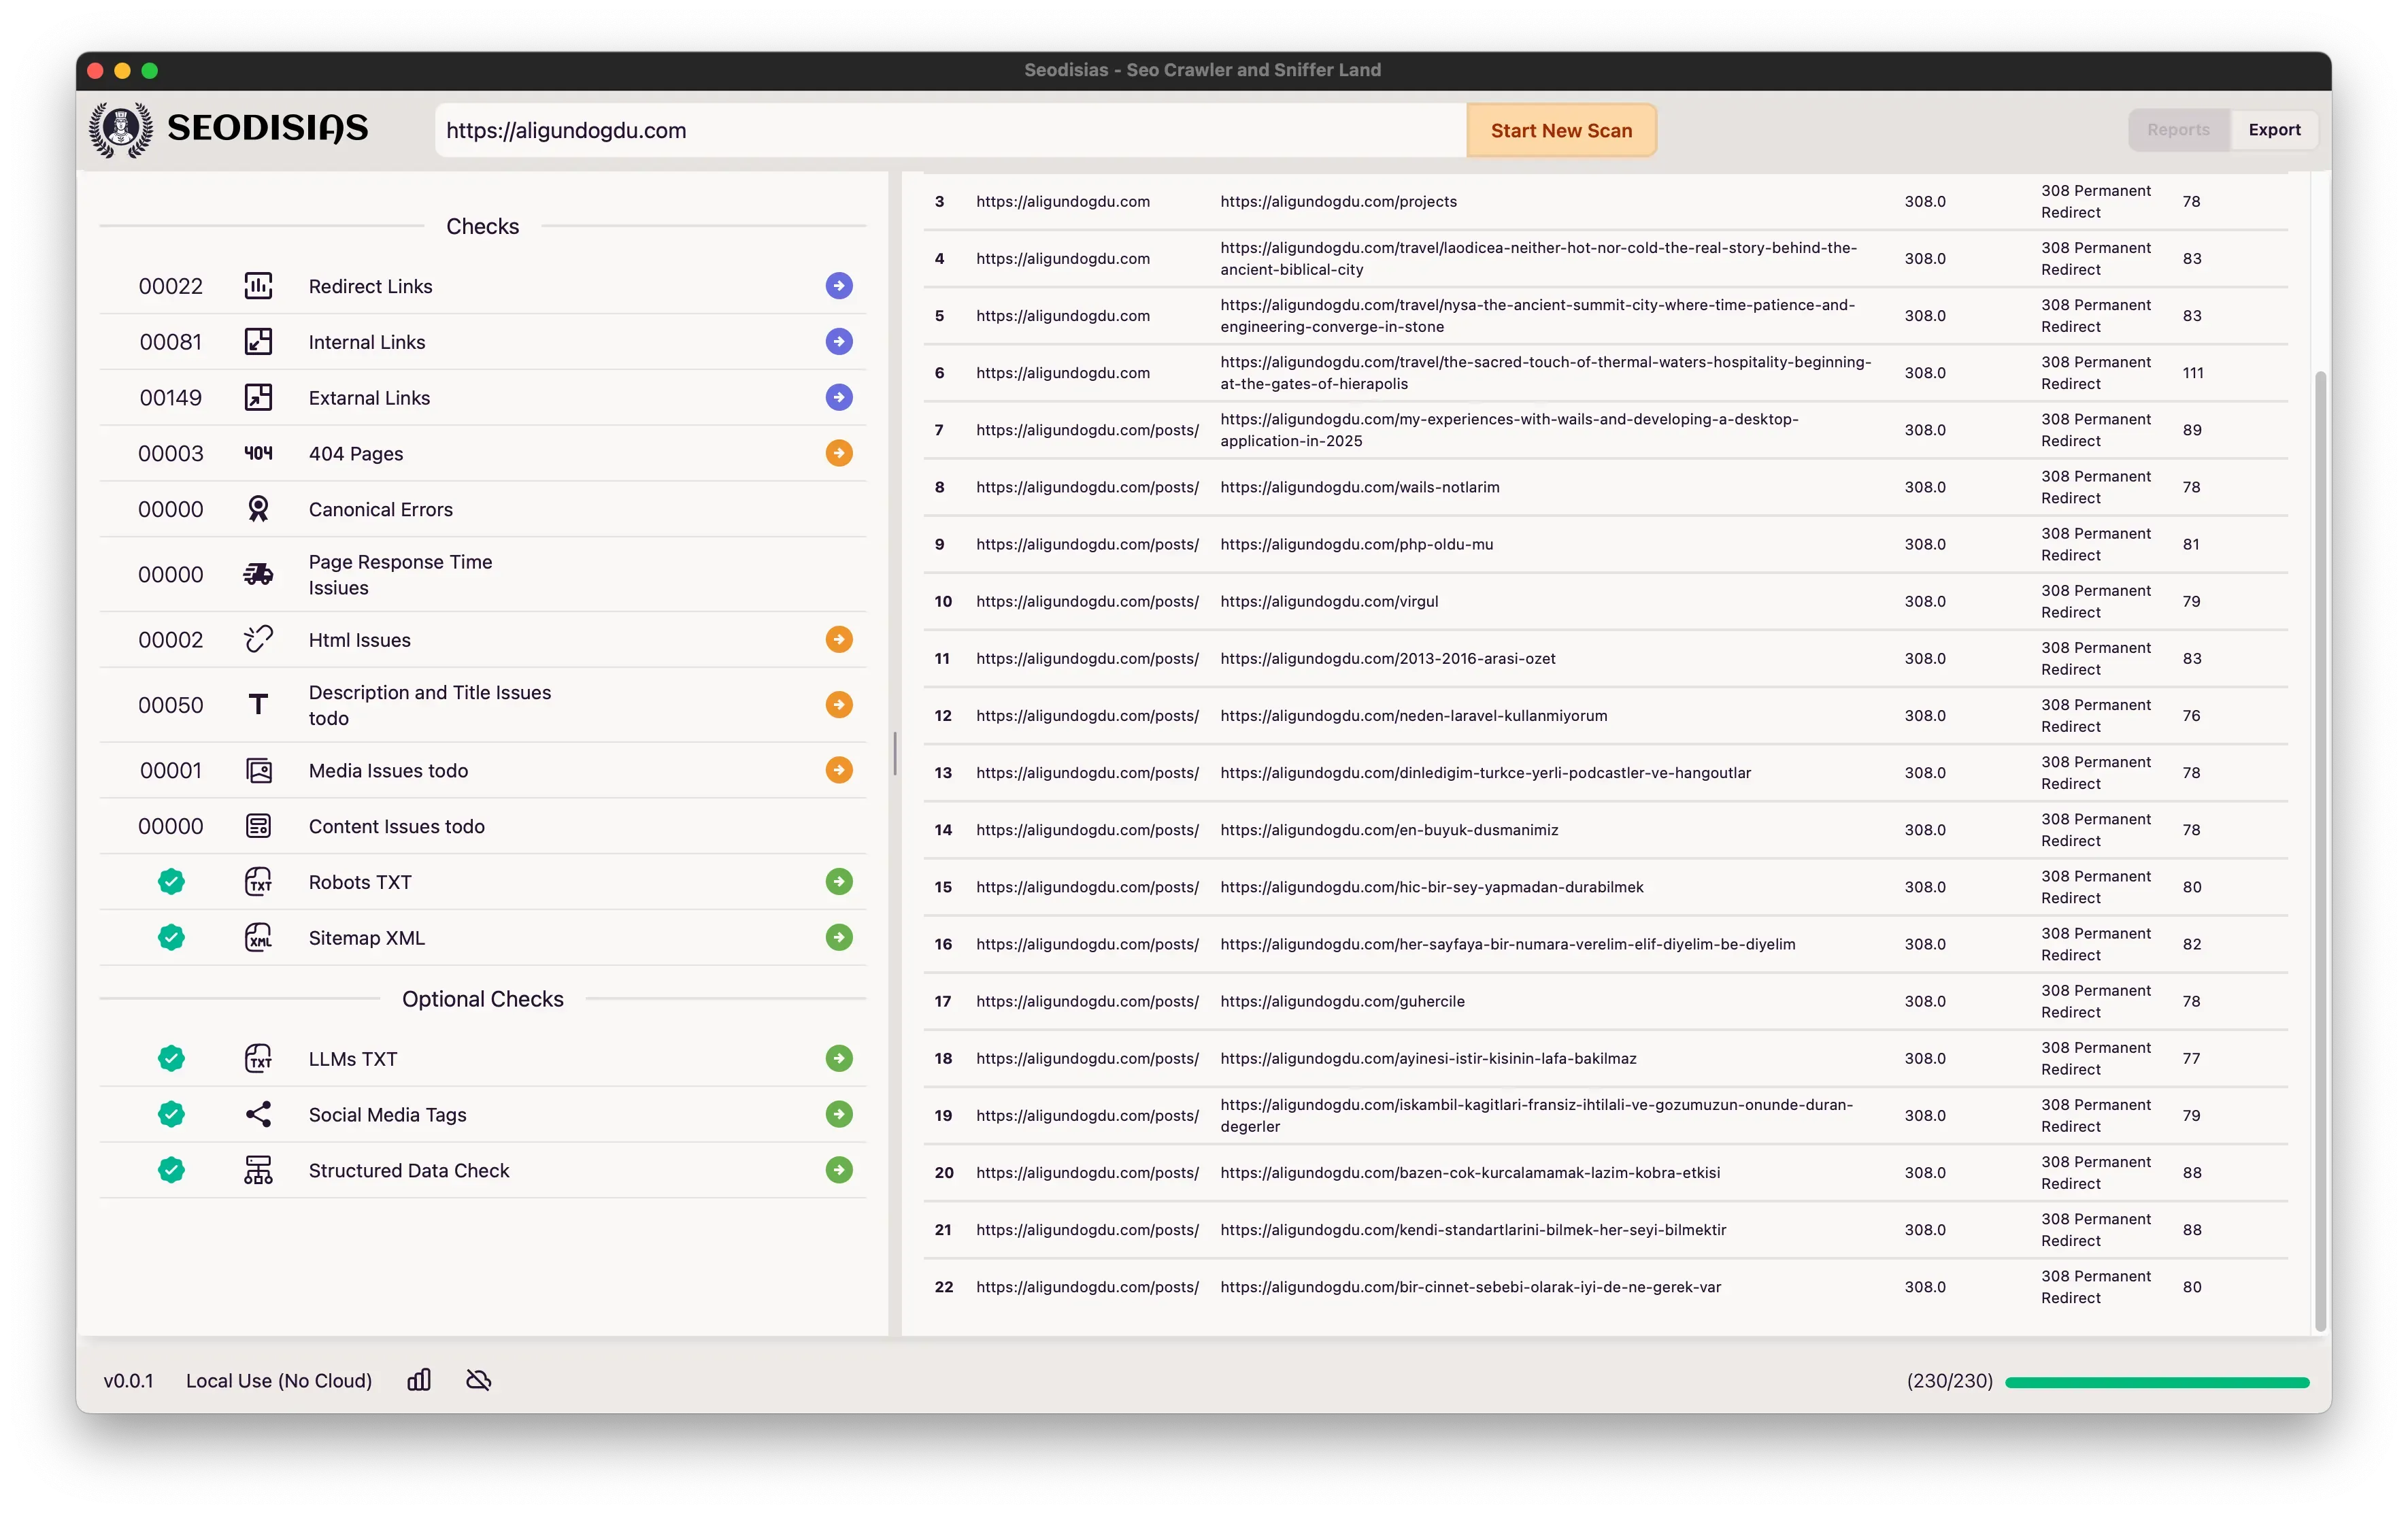Toggle the Sitemap XML passed badge
The image size is (2408, 1514).
click(x=171, y=938)
